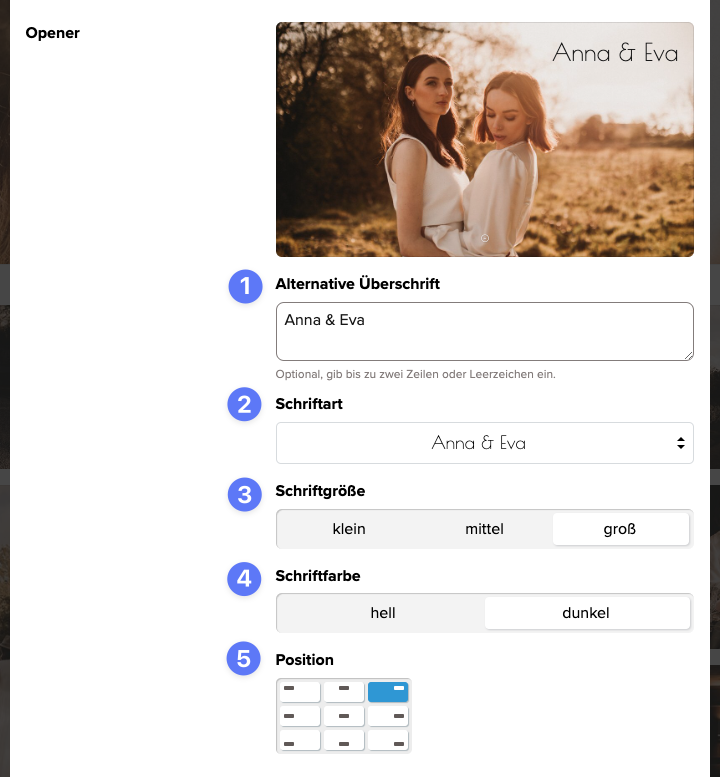Click the 'Anna & Eva' title on preview

tap(615, 53)
